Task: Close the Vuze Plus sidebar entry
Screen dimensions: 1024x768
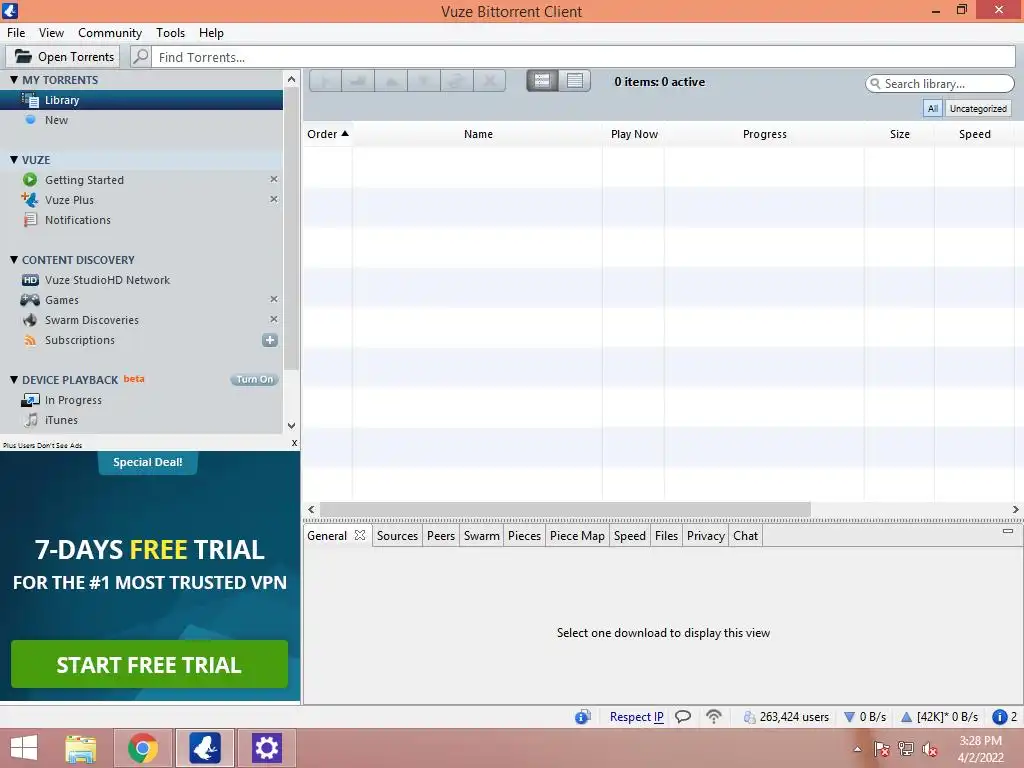Action: pyautogui.click(x=274, y=199)
